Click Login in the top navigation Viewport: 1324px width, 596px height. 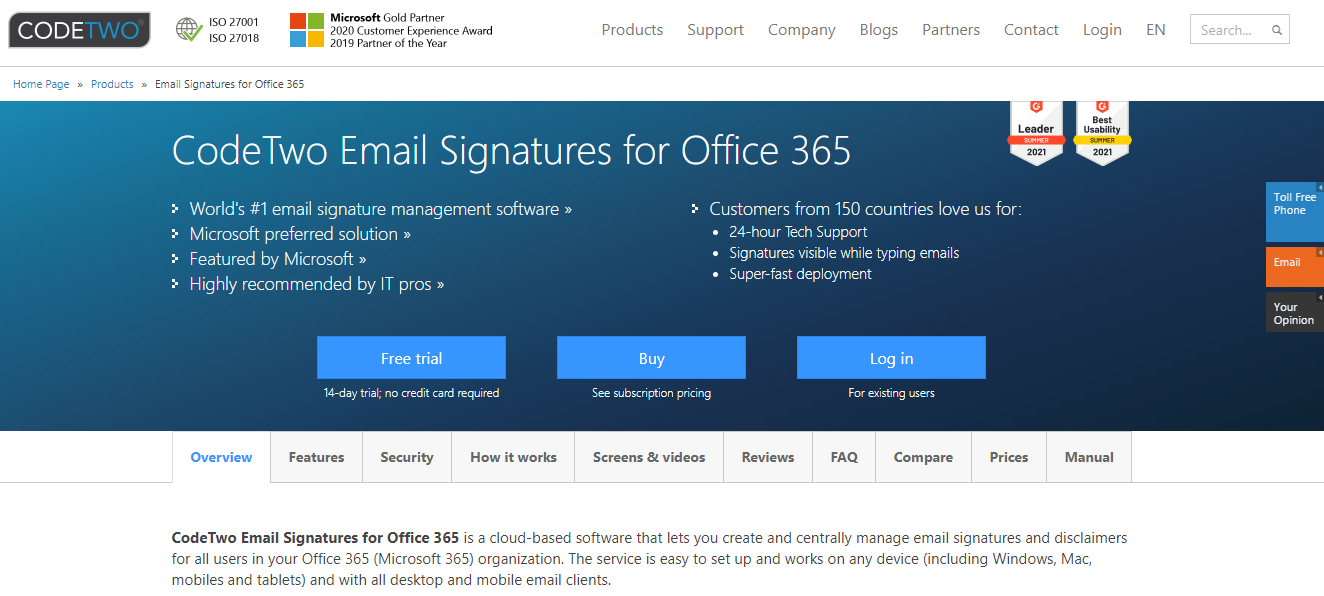[x=1102, y=30]
